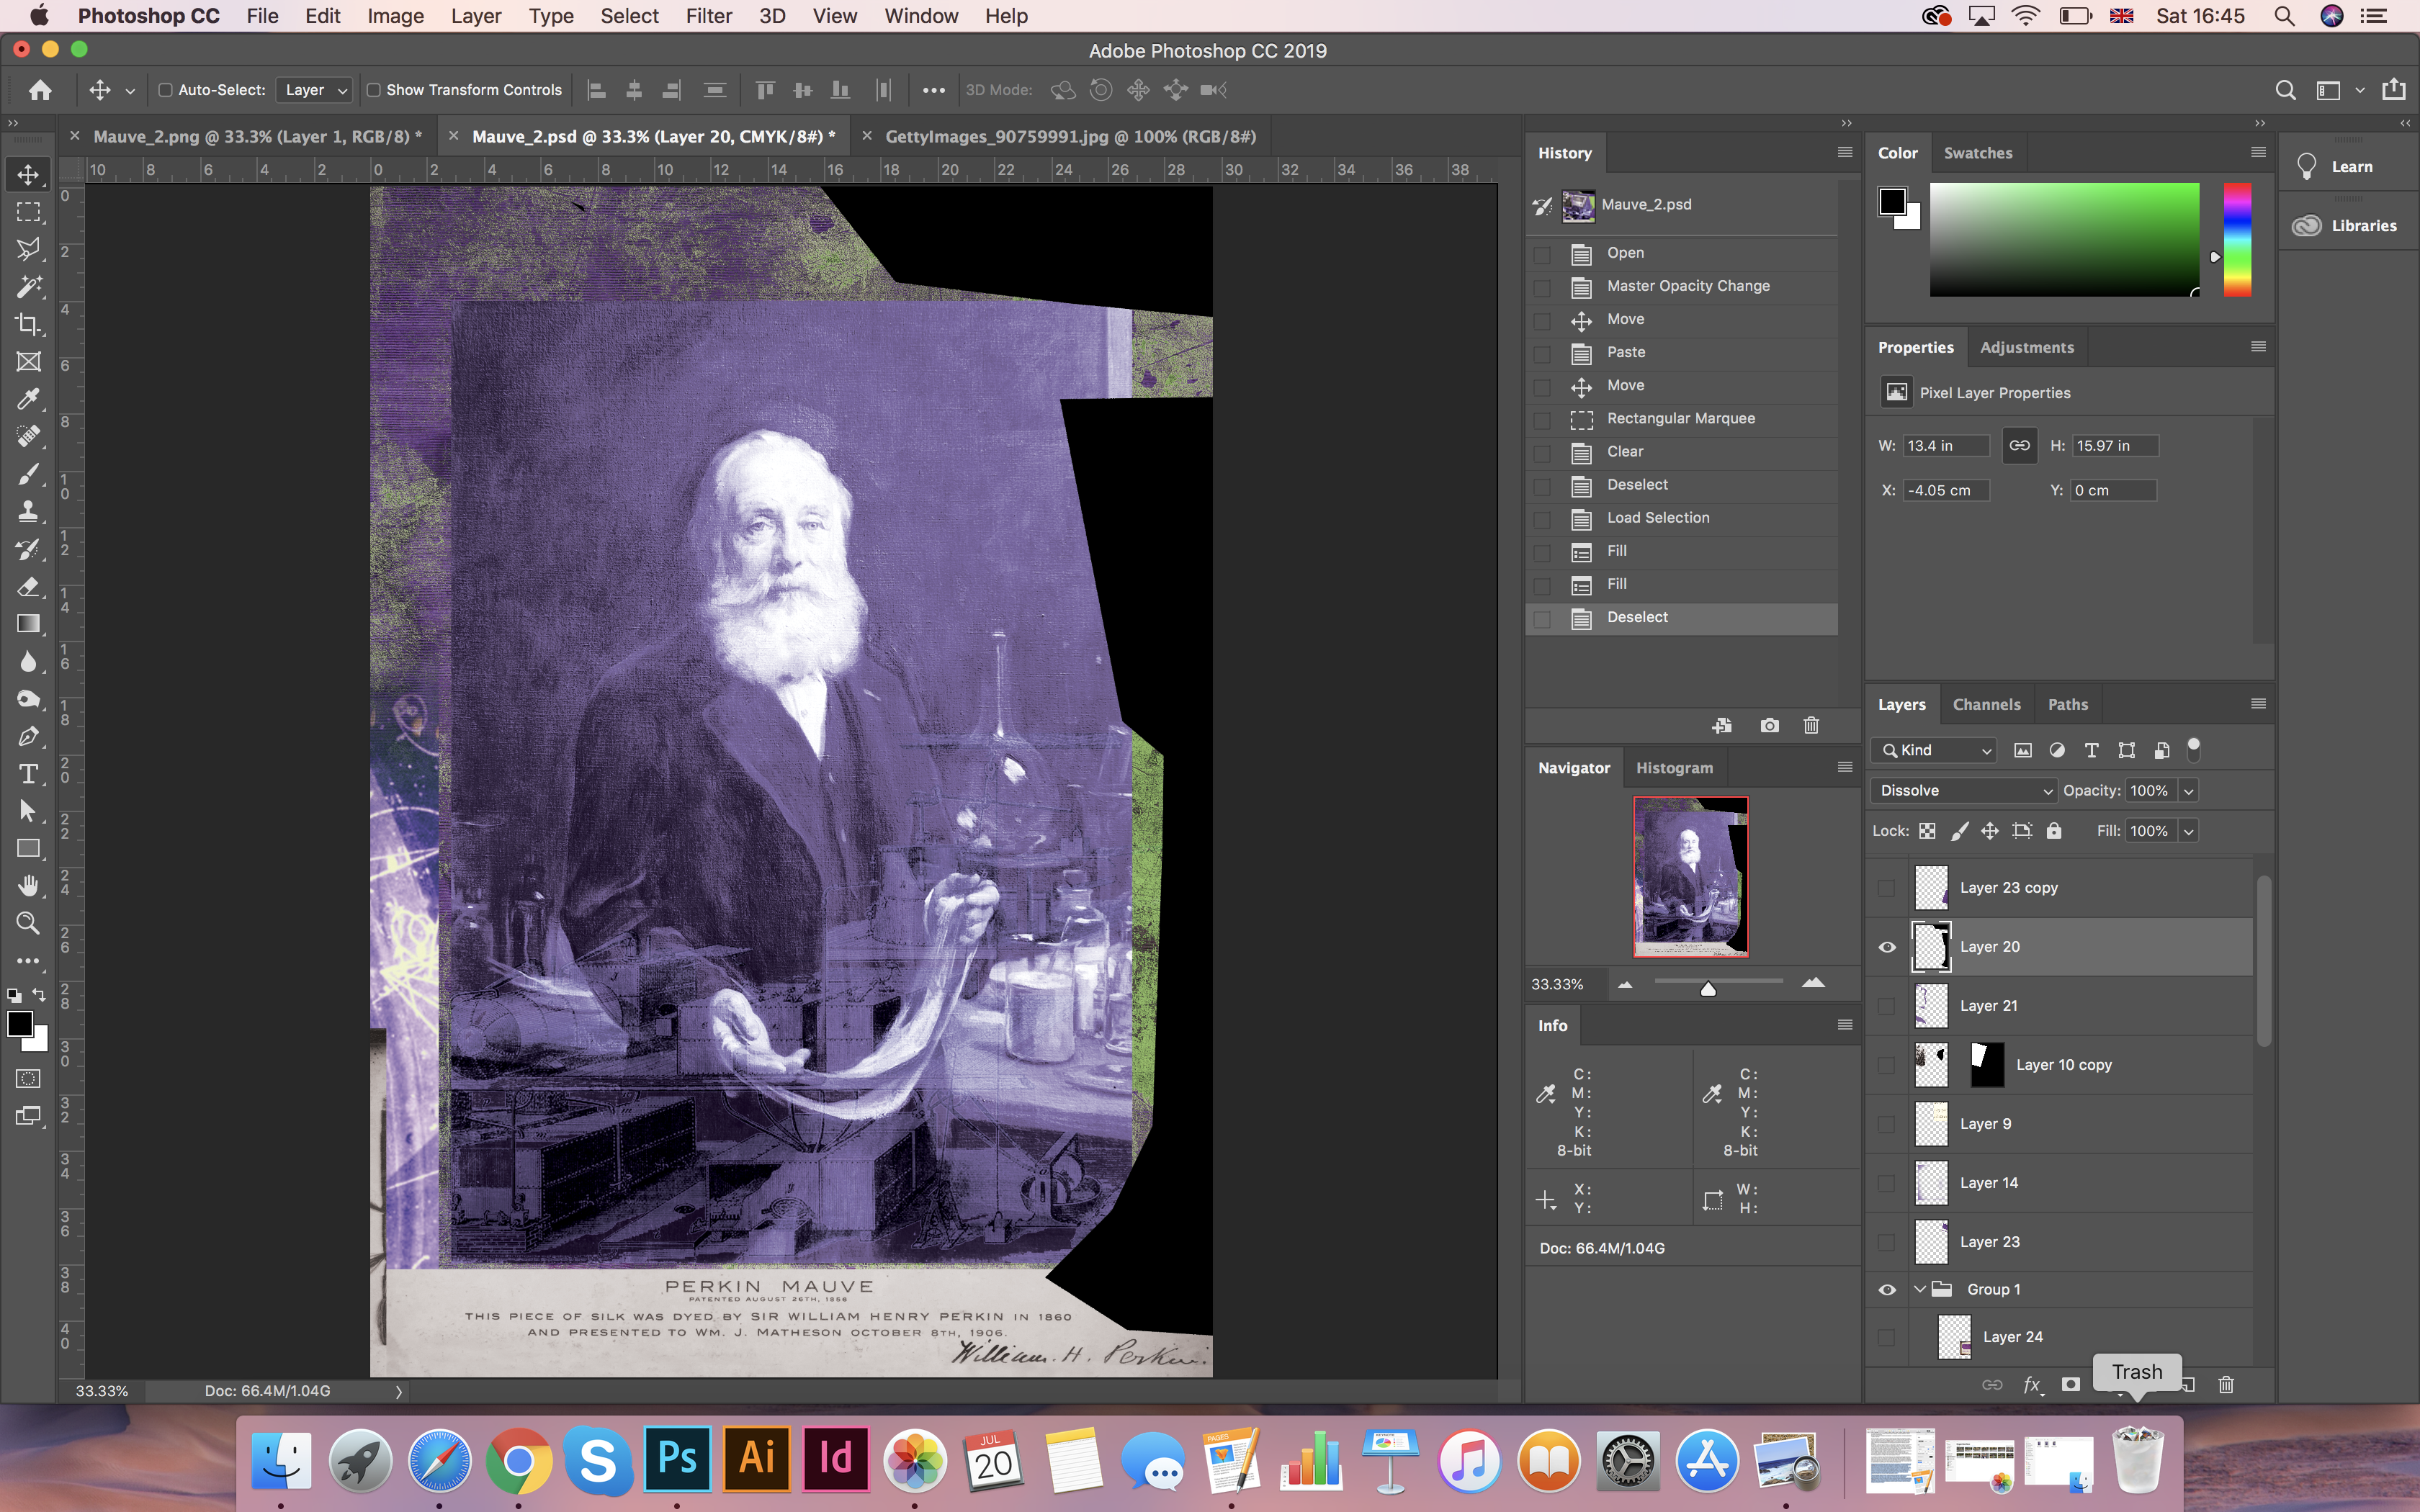Image resolution: width=2420 pixels, height=1512 pixels.
Task: Select the Magic Wand tool
Action: [x=28, y=287]
